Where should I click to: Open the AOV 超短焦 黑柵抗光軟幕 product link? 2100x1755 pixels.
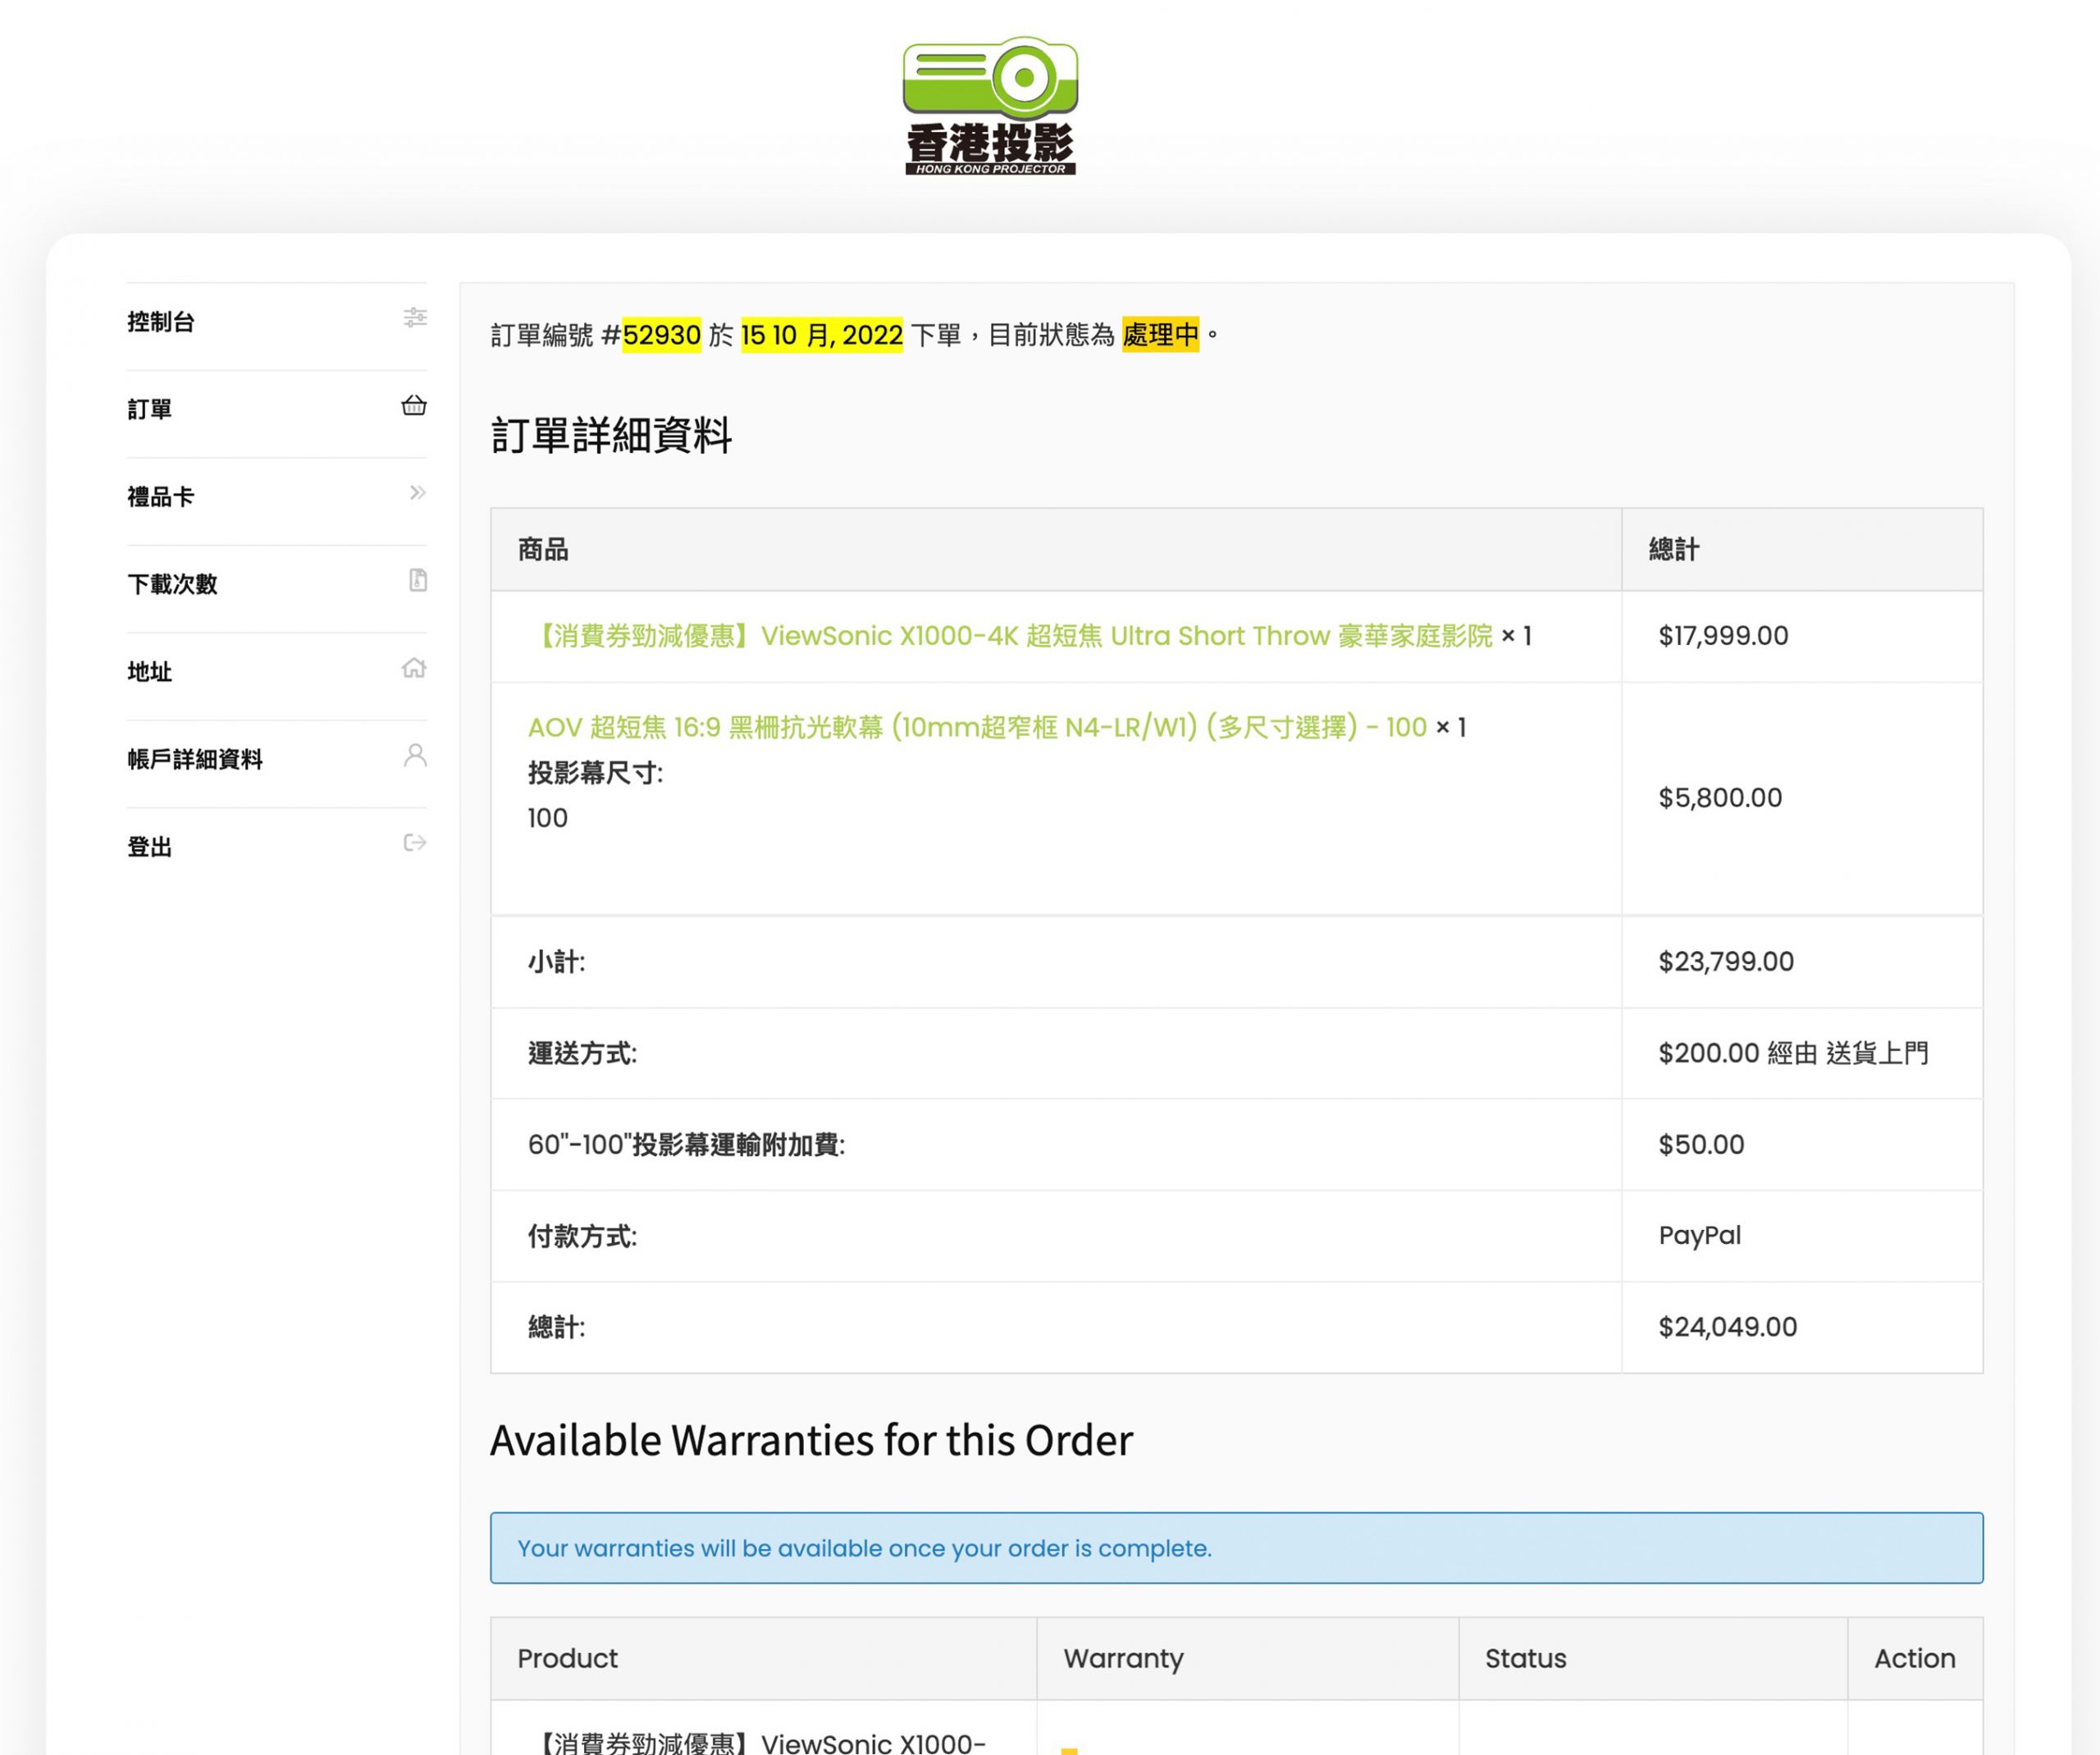977,727
